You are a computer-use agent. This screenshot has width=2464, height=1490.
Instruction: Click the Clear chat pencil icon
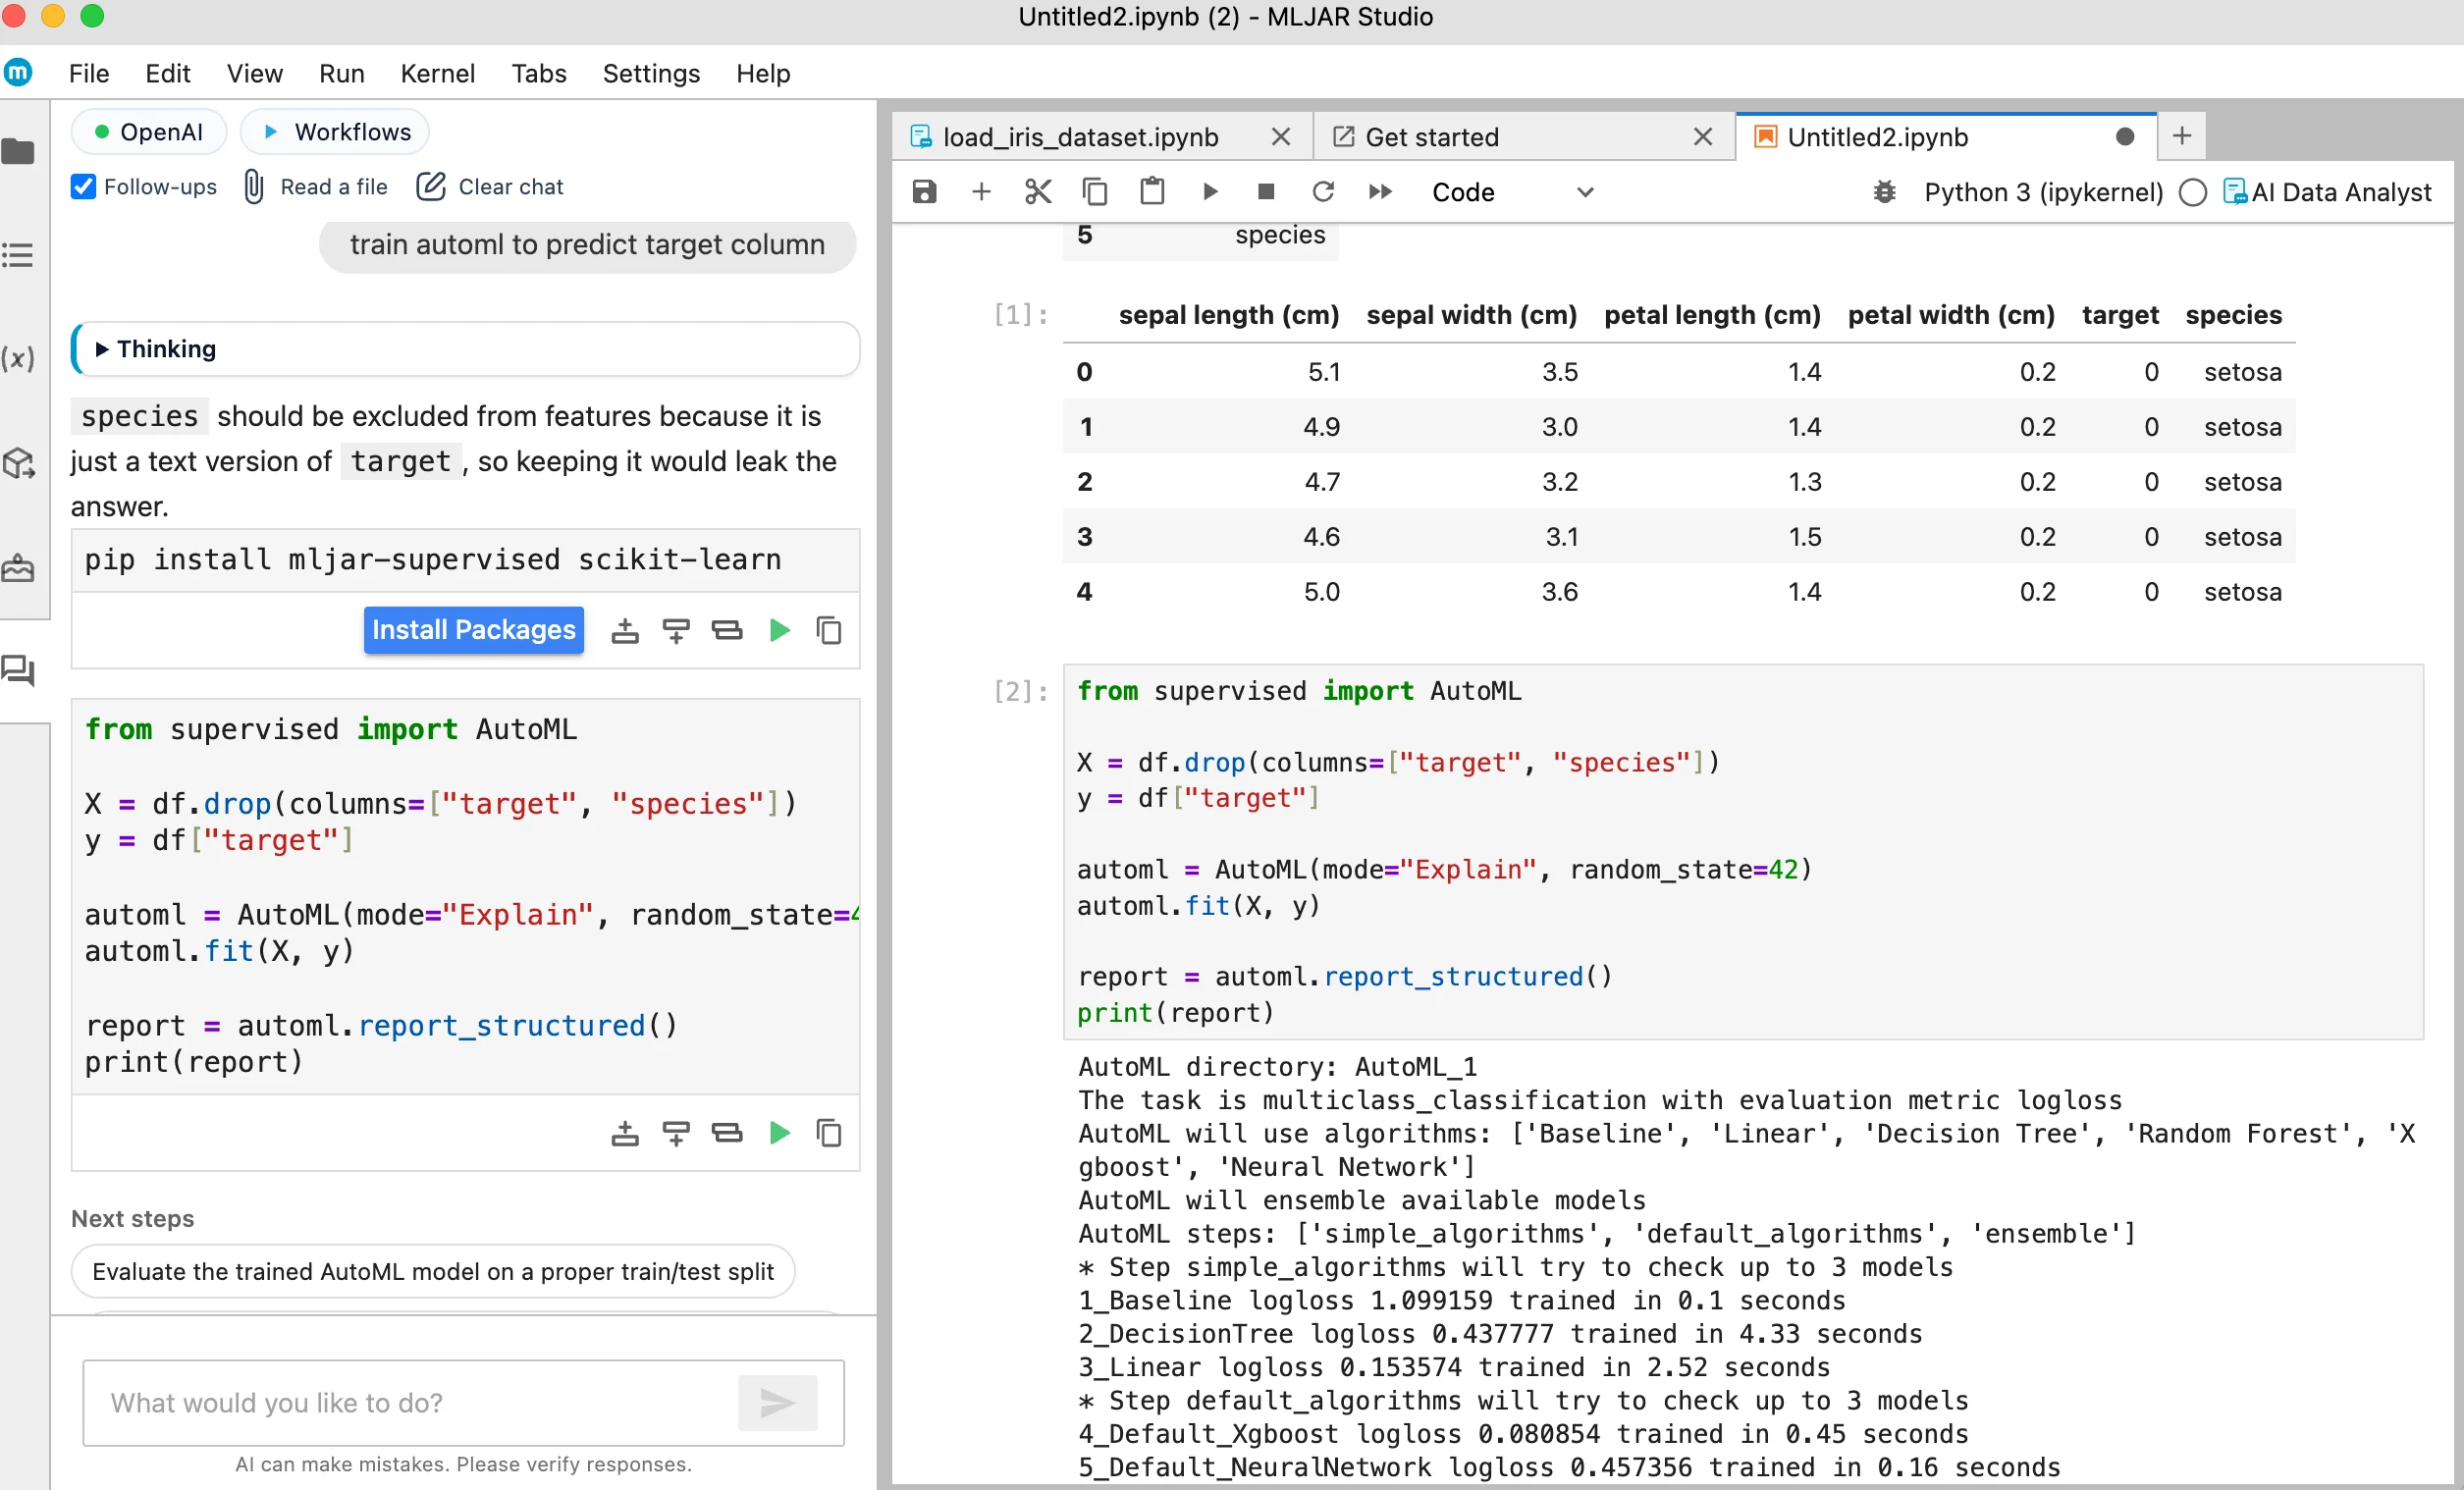(431, 187)
